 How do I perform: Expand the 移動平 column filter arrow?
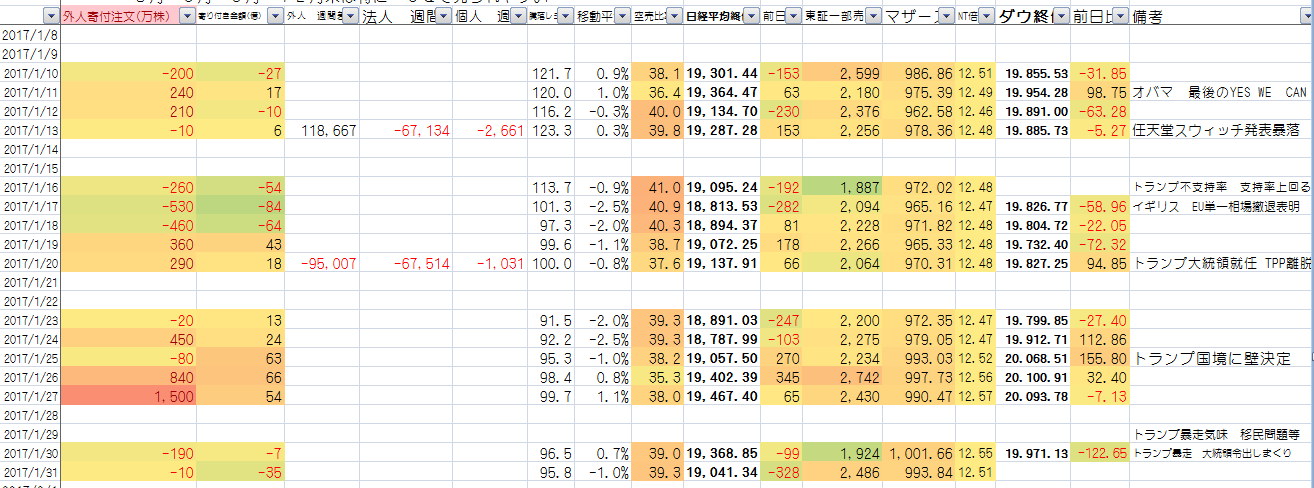click(x=622, y=17)
